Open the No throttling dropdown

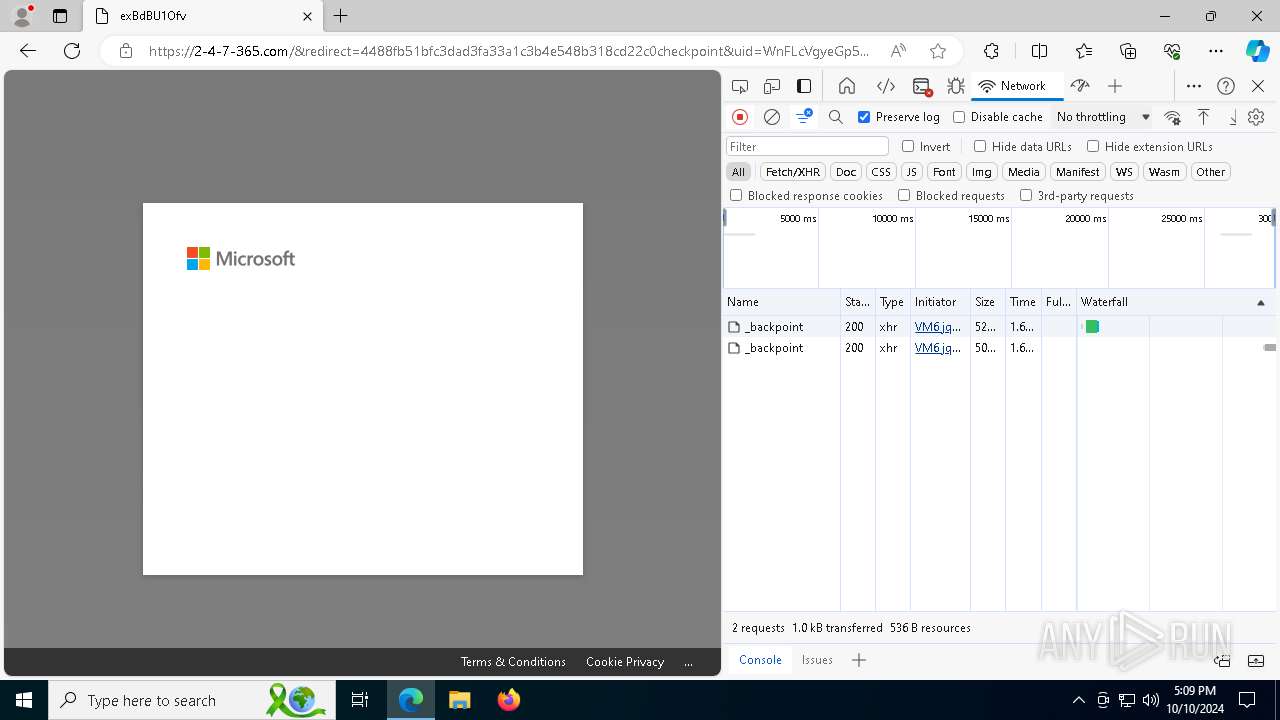pos(1103,117)
